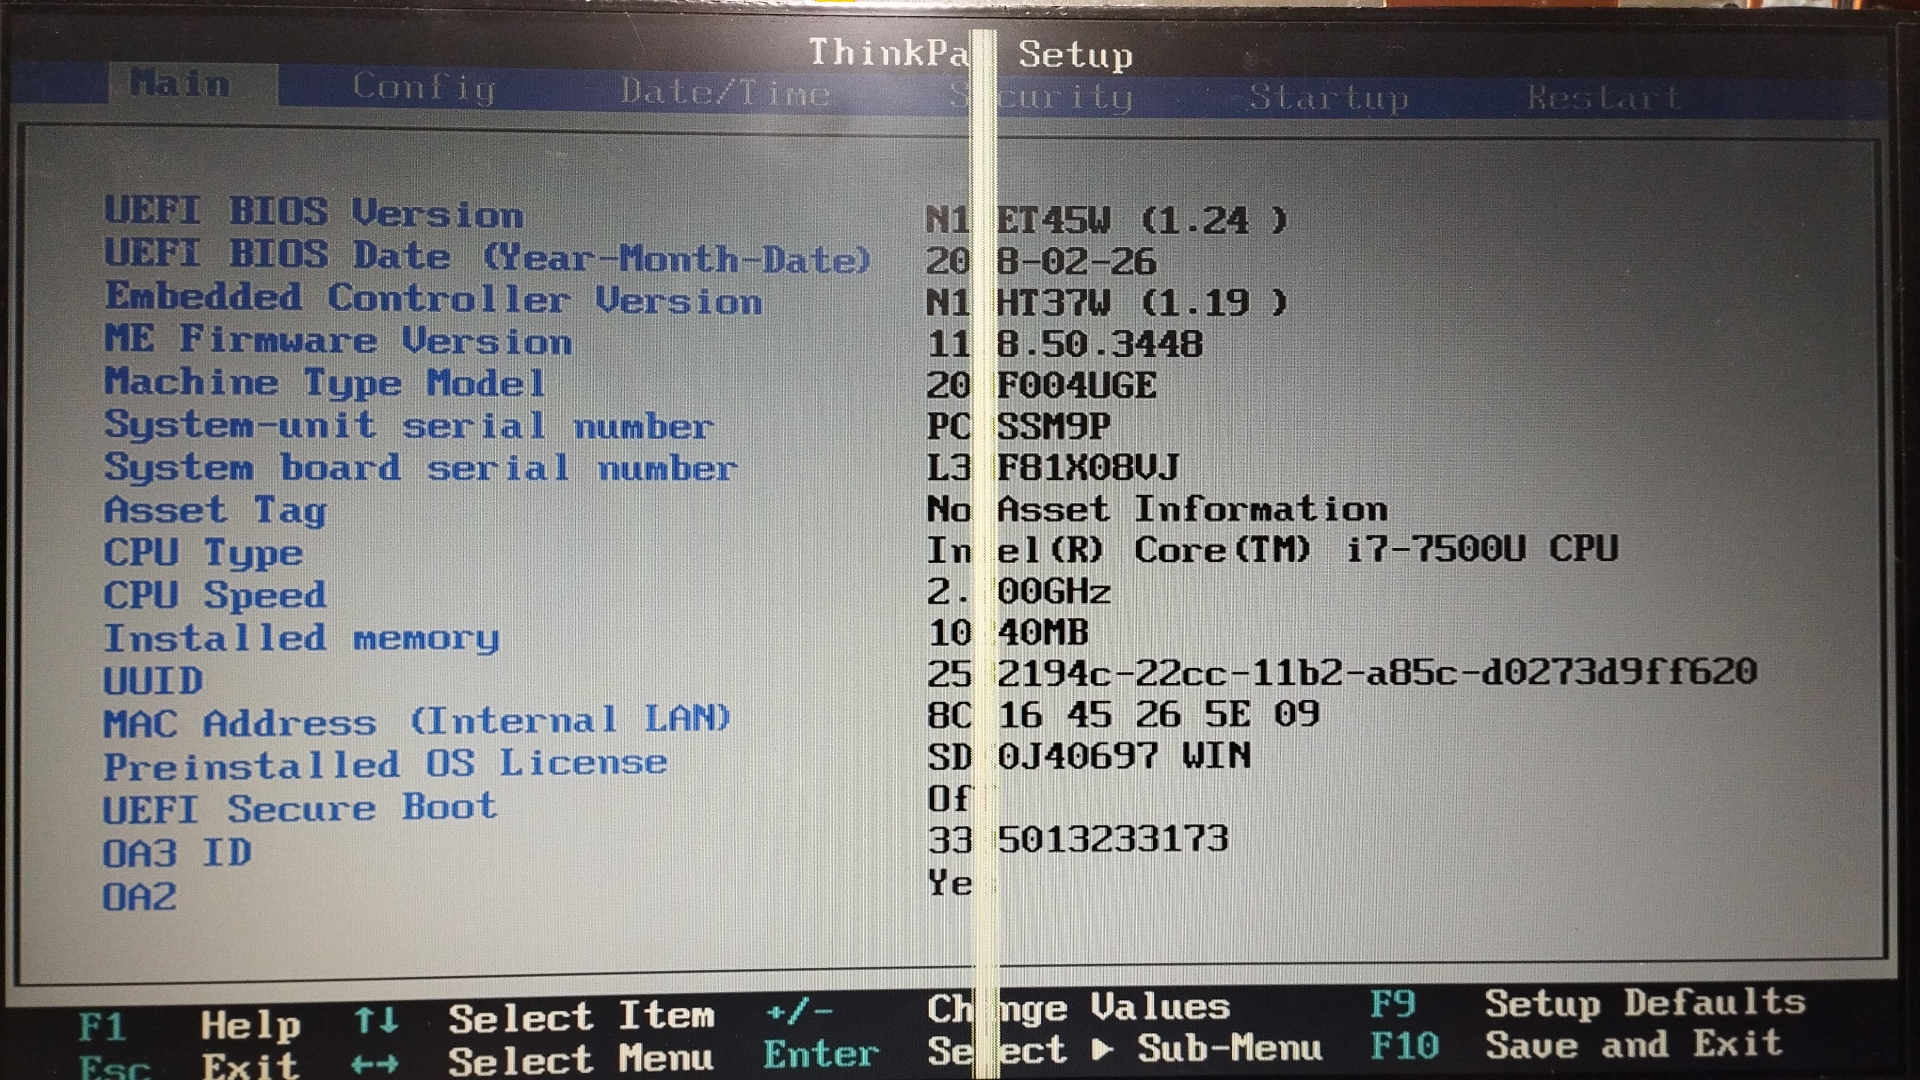Select the CPU Type row
The height and width of the screenshot is (1080, 1920).
click(x=203, y=553)
